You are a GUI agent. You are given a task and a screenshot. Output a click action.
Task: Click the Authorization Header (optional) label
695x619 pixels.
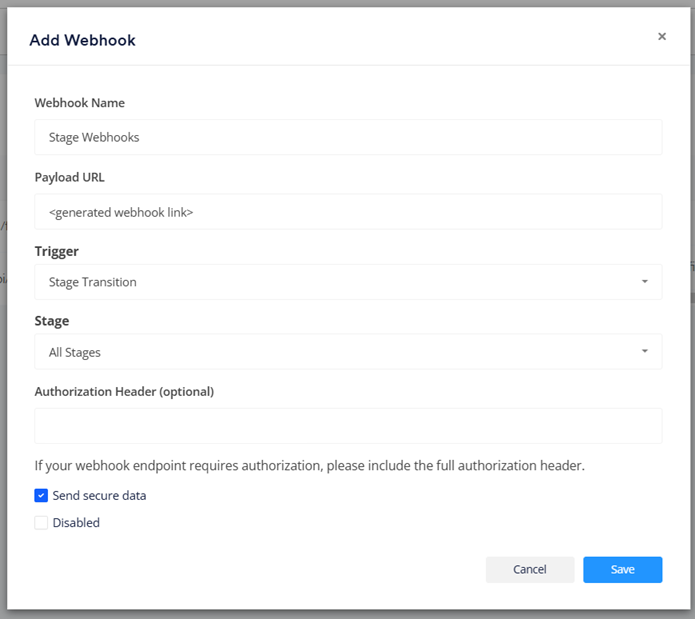click(124, 392)
